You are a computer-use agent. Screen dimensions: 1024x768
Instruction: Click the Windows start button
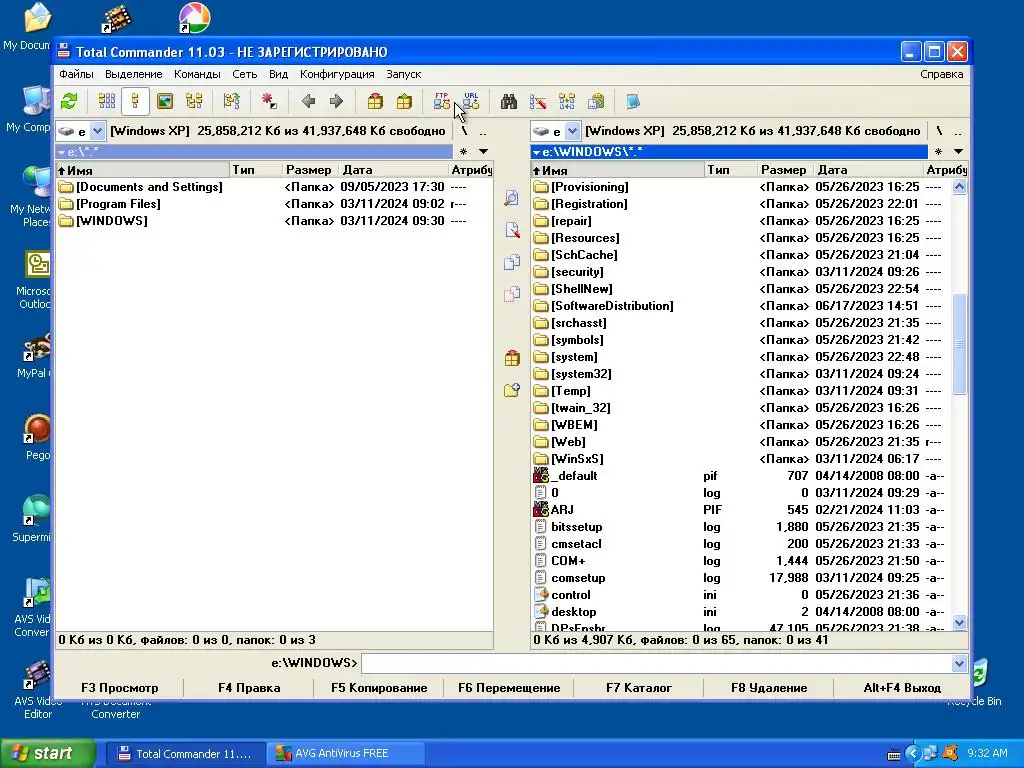(48, 753)
